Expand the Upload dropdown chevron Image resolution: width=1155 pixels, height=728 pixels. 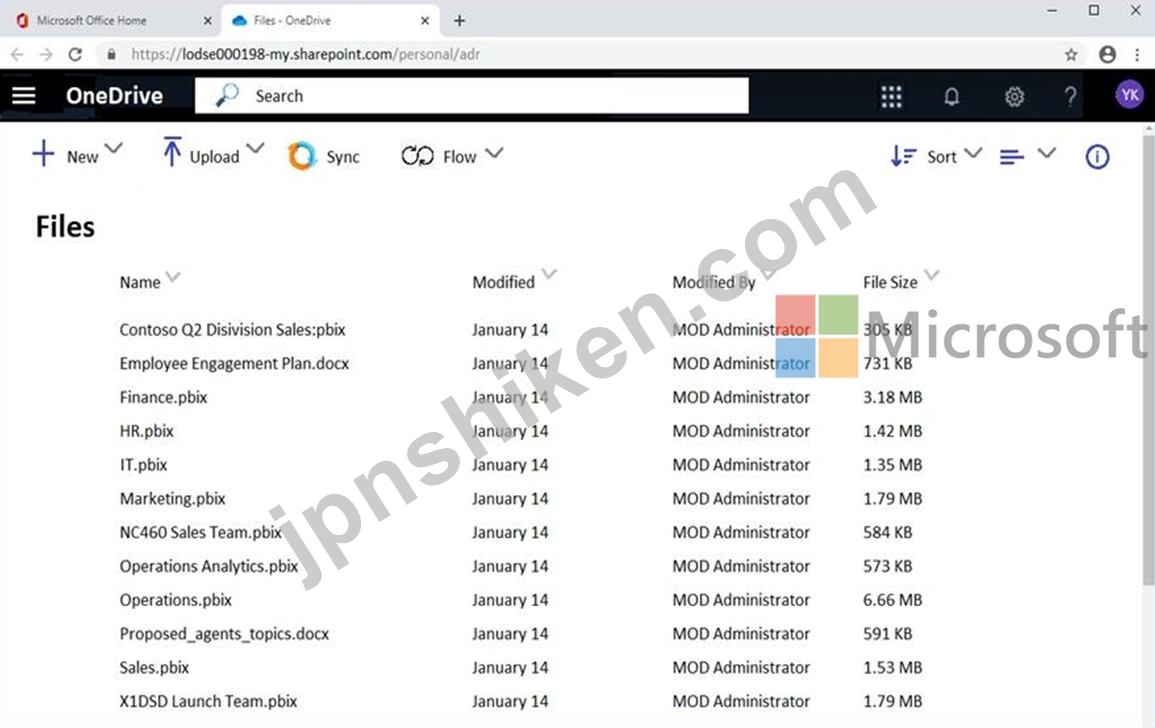pos(255,148)
